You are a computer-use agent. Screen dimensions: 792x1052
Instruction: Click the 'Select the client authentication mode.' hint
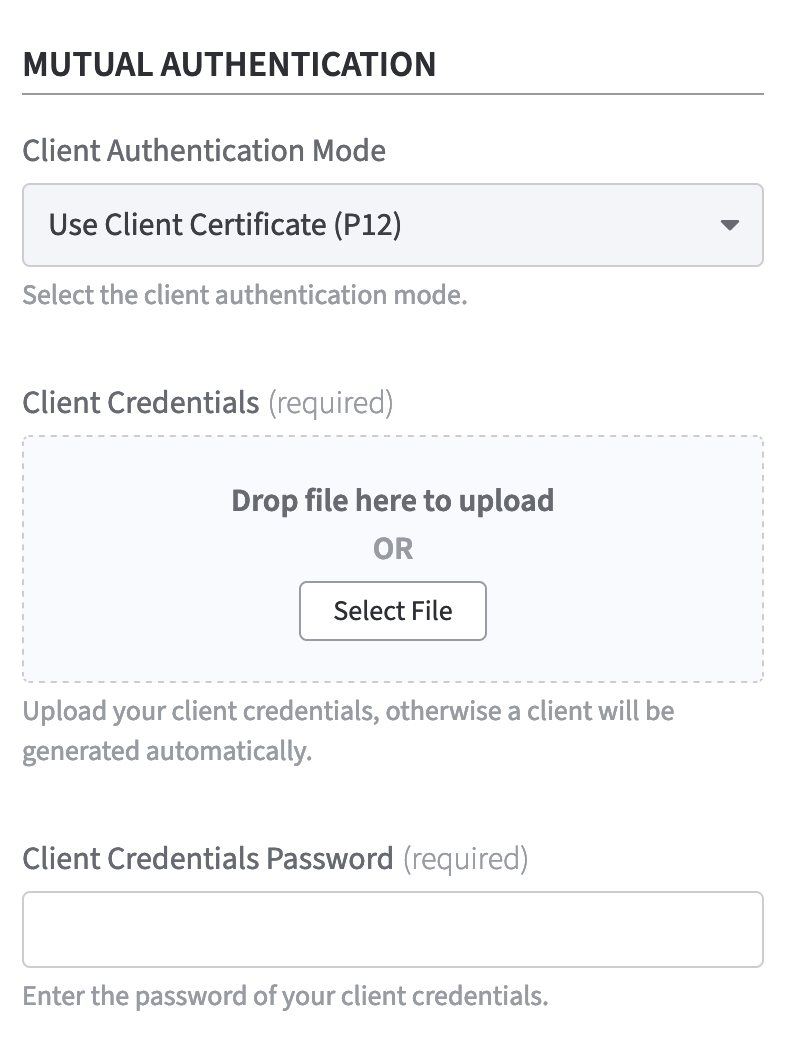(x=245, y=296)
